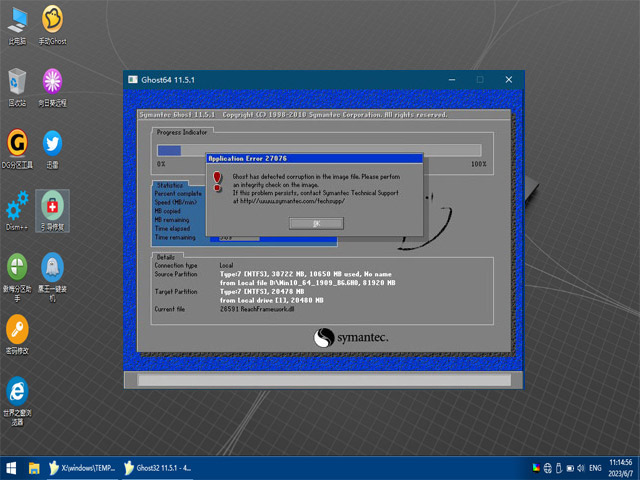Click the '100%' progress end label
The height and width of the screenshot is (480, 640).
pyautogui.click(x=479, y=164)
